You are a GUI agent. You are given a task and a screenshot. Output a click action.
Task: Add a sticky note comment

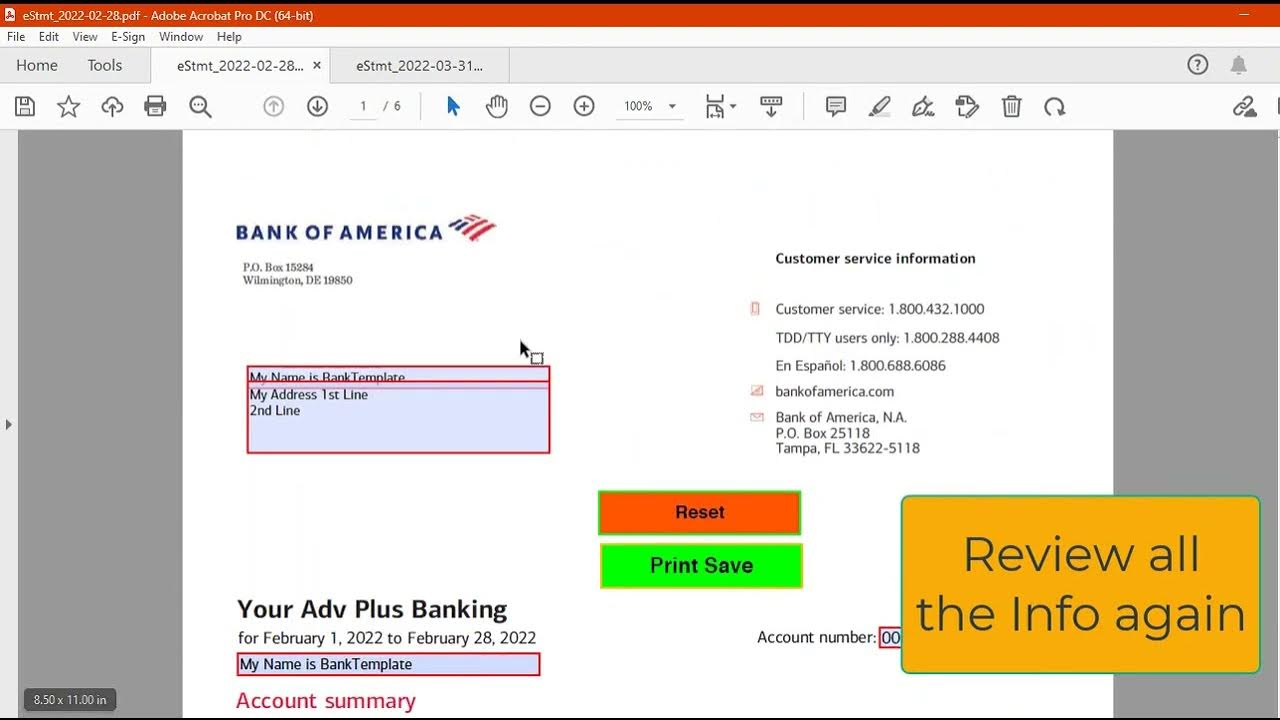836,106
